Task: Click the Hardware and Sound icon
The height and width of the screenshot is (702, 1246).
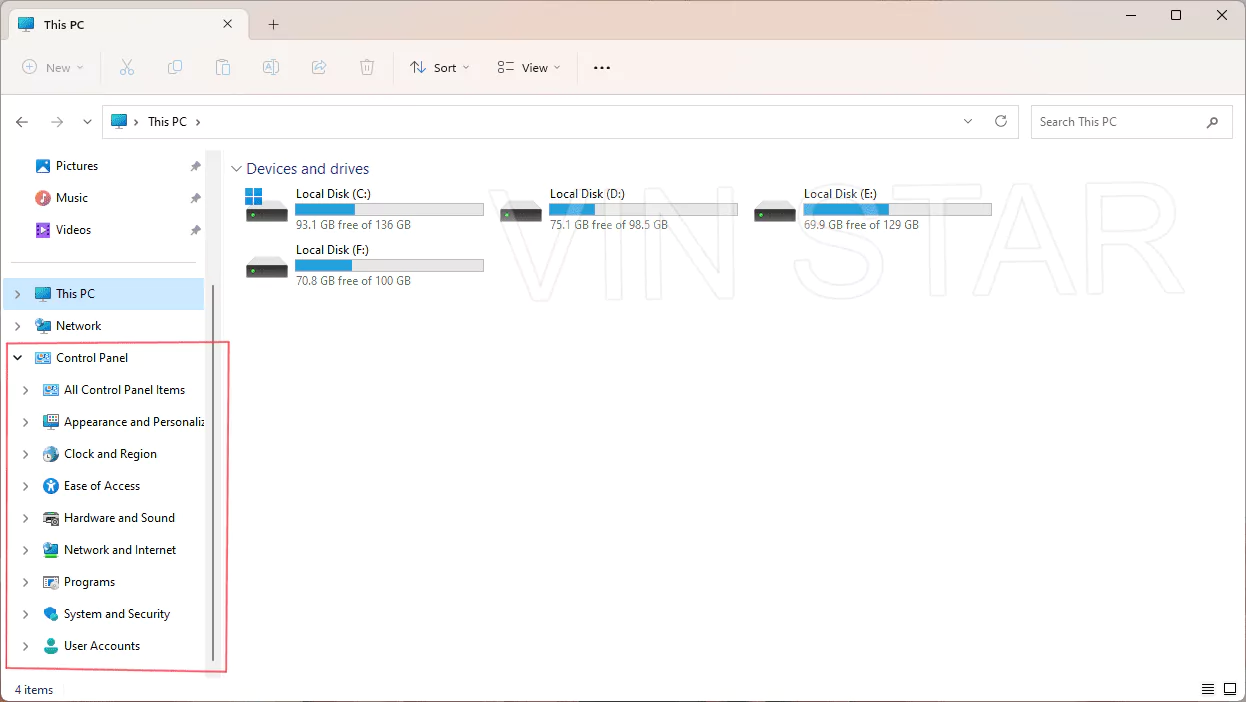Action: (x=51, y=518)
